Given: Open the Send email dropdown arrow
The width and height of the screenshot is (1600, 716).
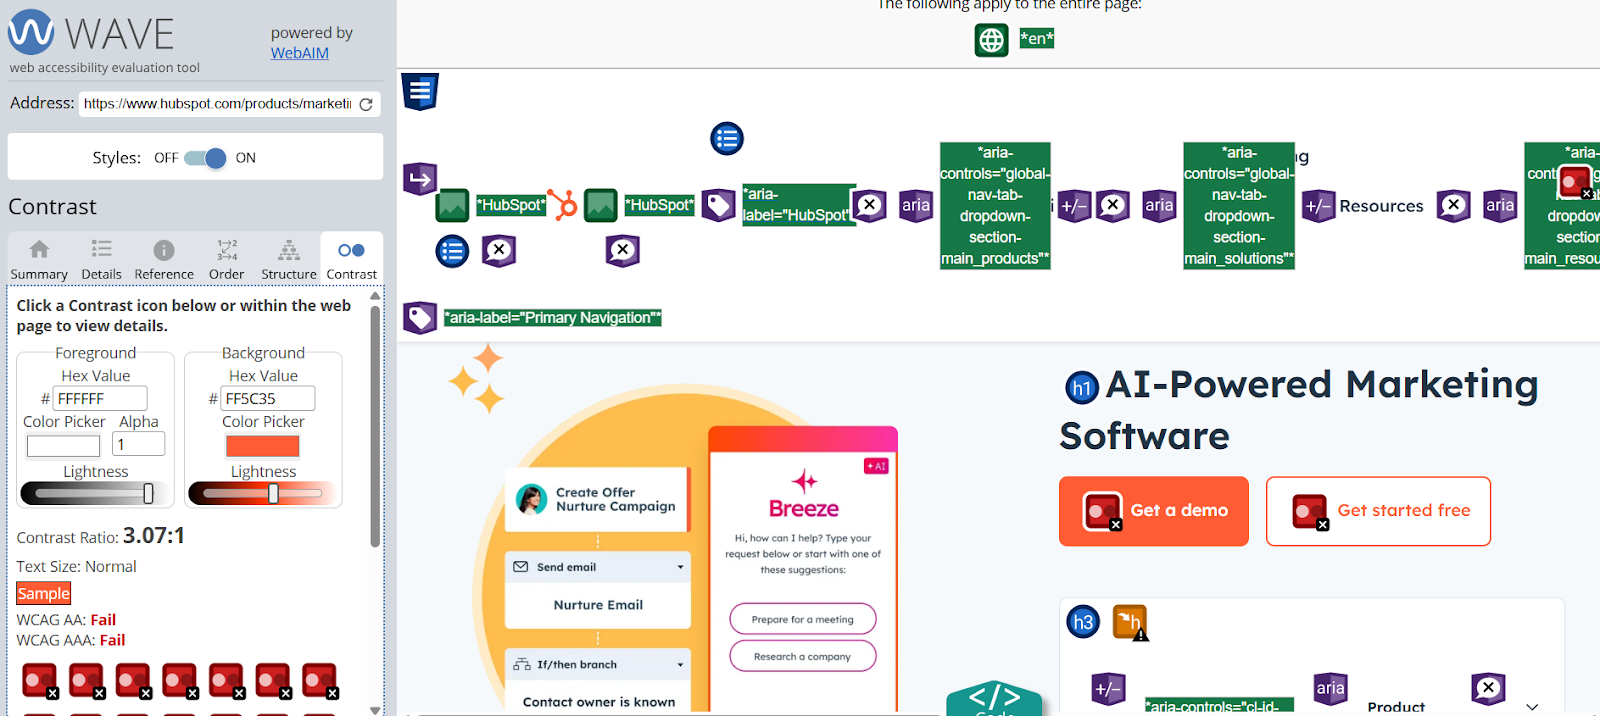Looking at the screenshot, I should (680, 567).
